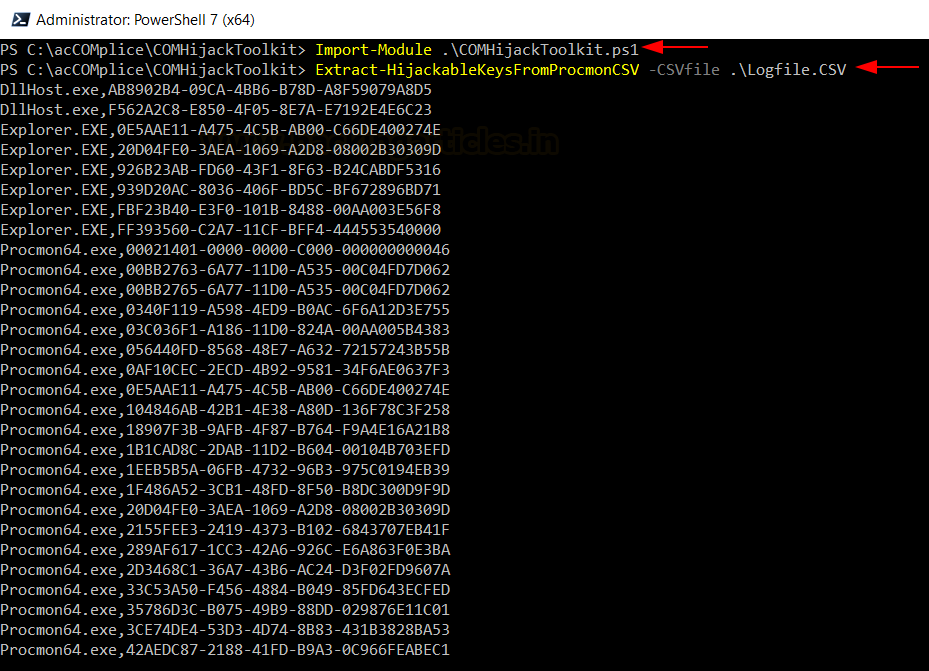
Task: Select the line DllHost.exe,AB8902B4-09CA-4BB6-B78D-A8F59079A8D5
Action: 216,90
